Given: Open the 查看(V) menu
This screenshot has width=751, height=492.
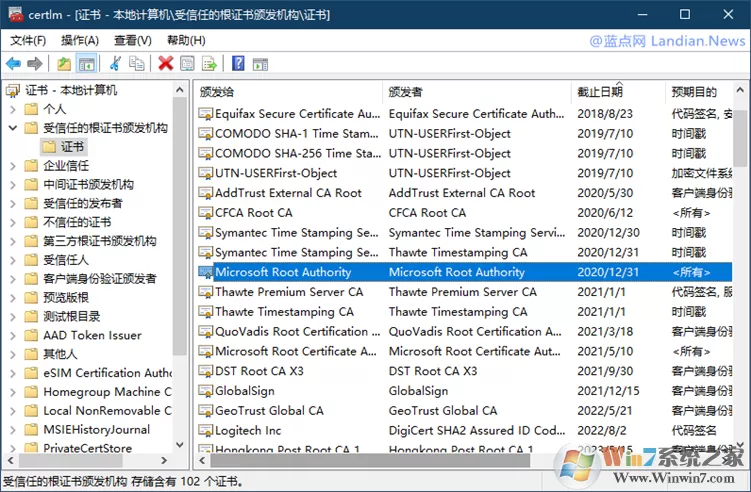Looking at the screenshot, I should coord(133,41).
